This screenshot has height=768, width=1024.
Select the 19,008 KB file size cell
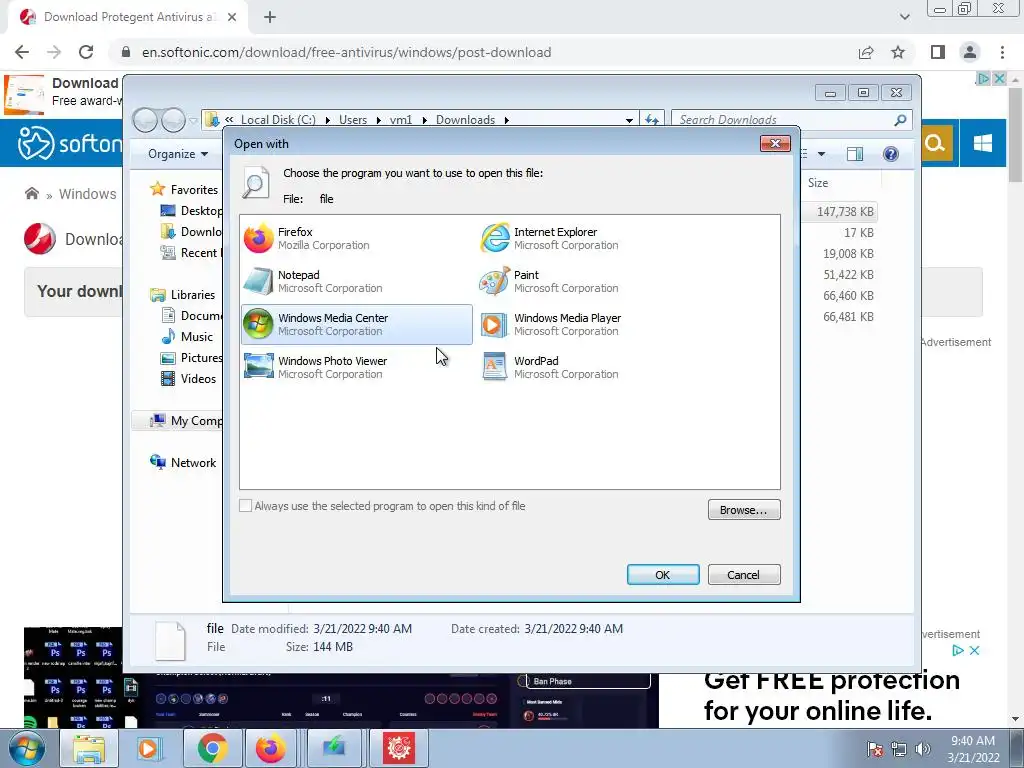(x=848, y=253)
